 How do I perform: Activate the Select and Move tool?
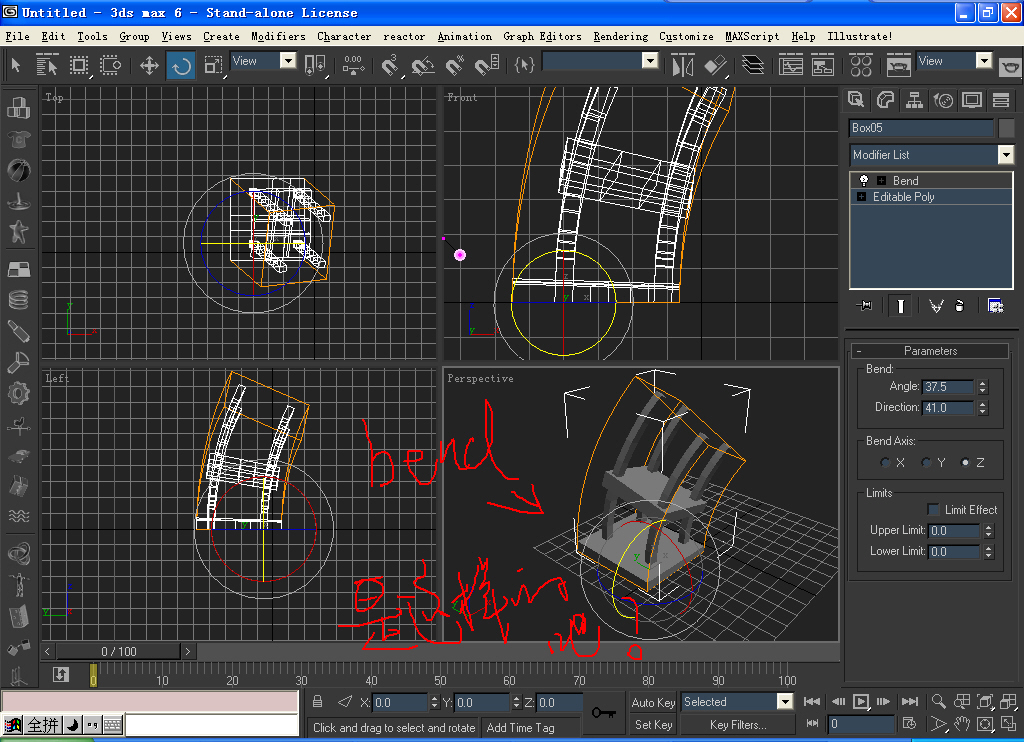pyautogui.click(x=150, y=65)
